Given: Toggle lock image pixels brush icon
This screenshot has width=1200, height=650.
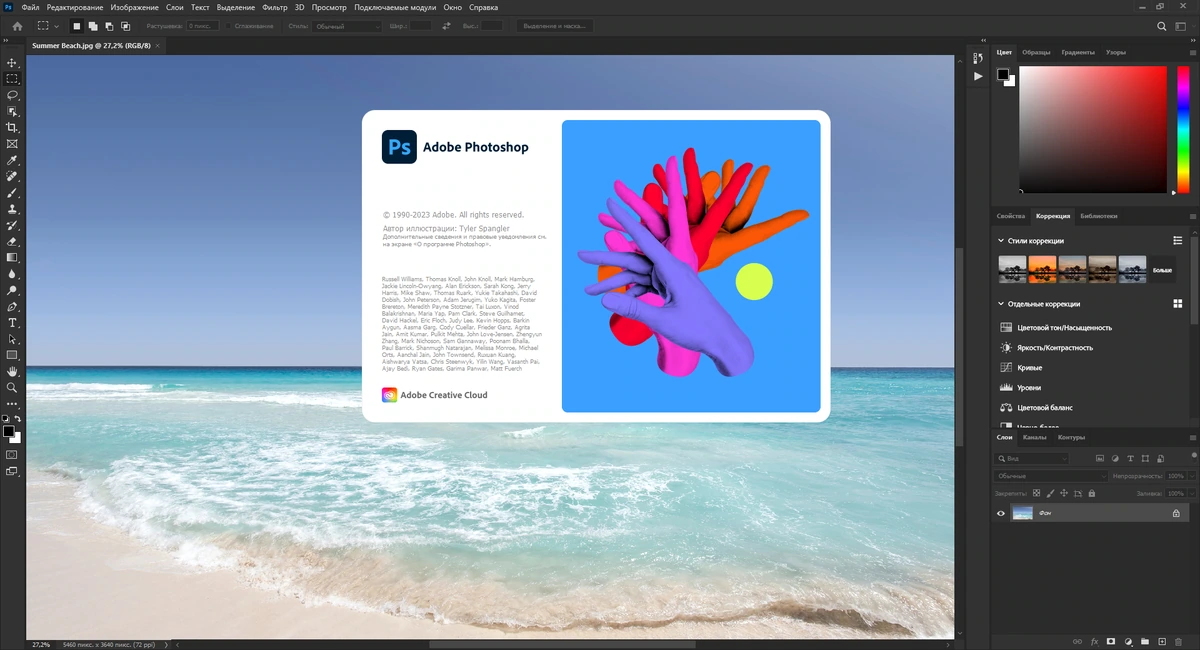Looking at the screenshot, I should pyautogui.click(x=1049, y=493).
